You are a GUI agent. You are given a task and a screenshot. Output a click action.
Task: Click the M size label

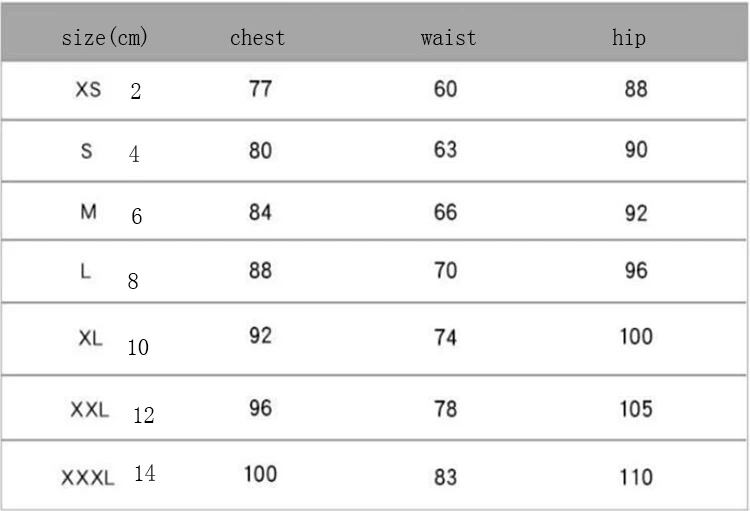[88, 212]
